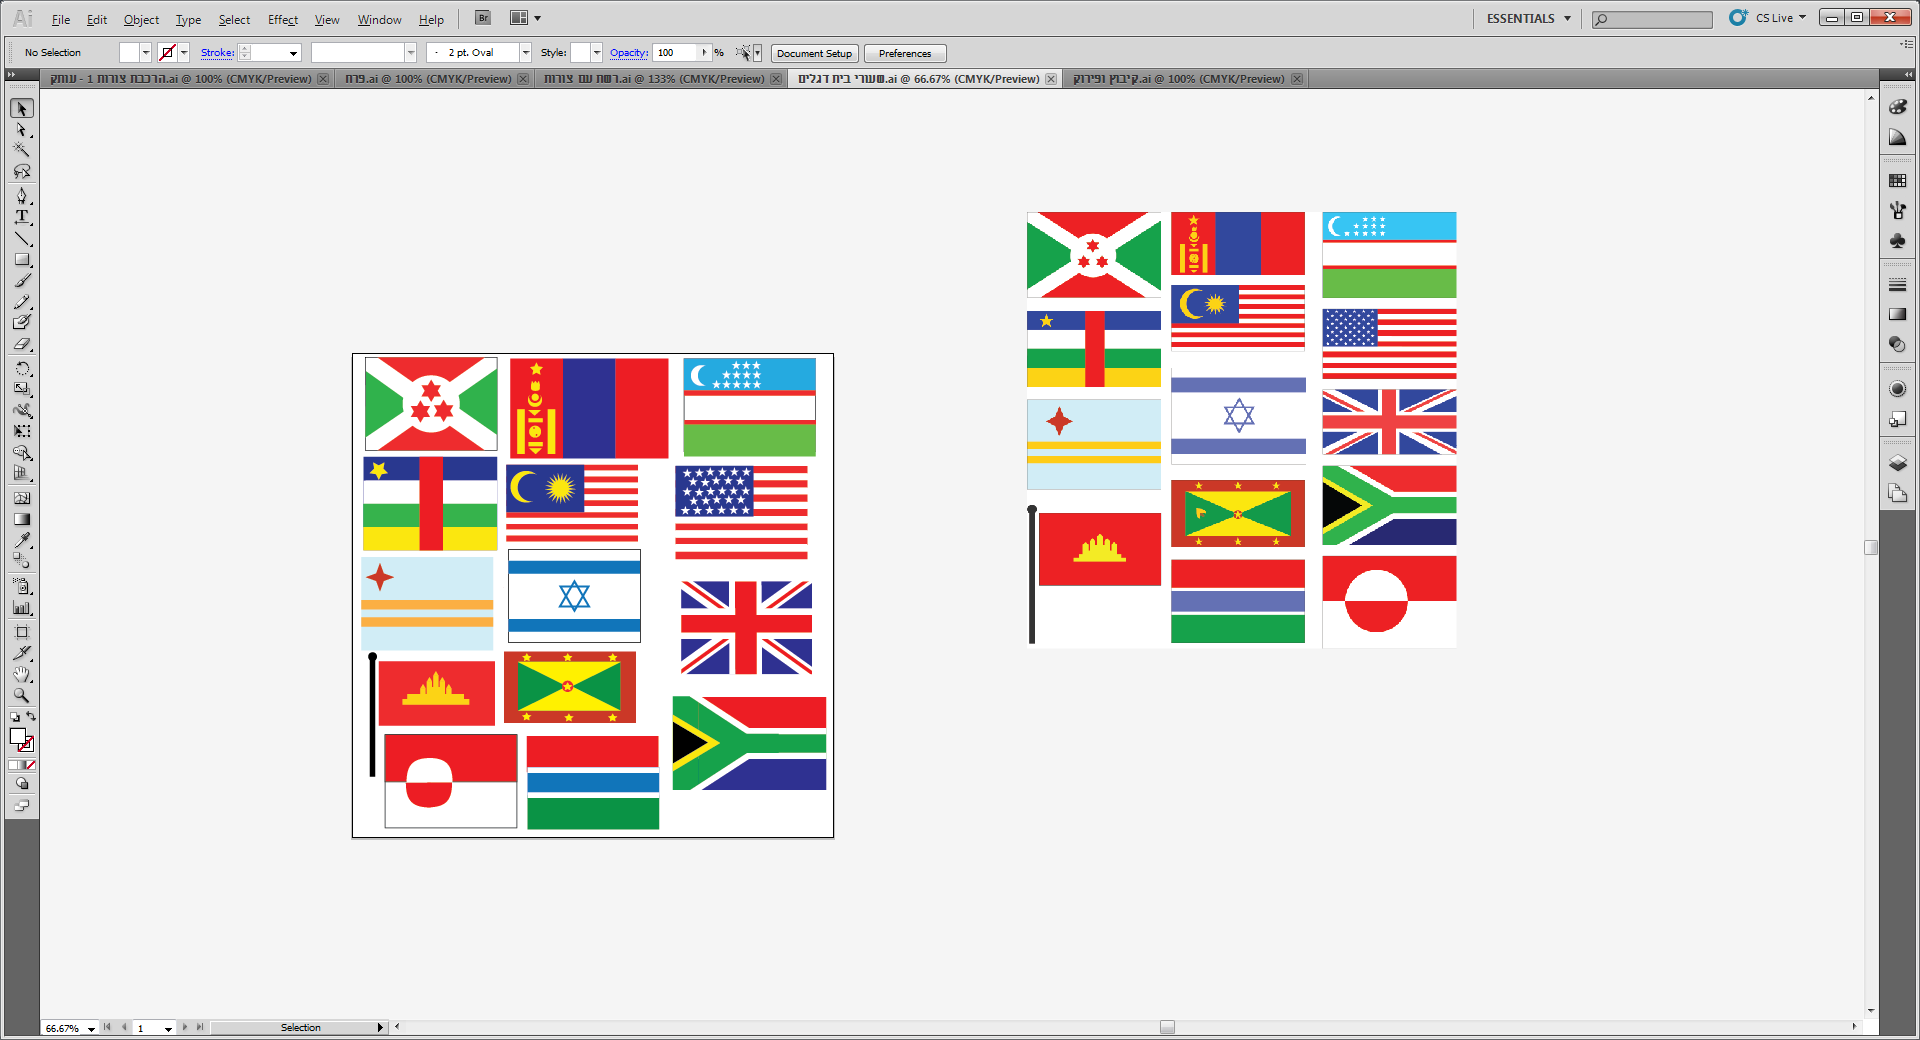Expand the stroke weight dropdown
Image resolution: width=1920 pixels, height=1040 pixels.
pos(294,53)
